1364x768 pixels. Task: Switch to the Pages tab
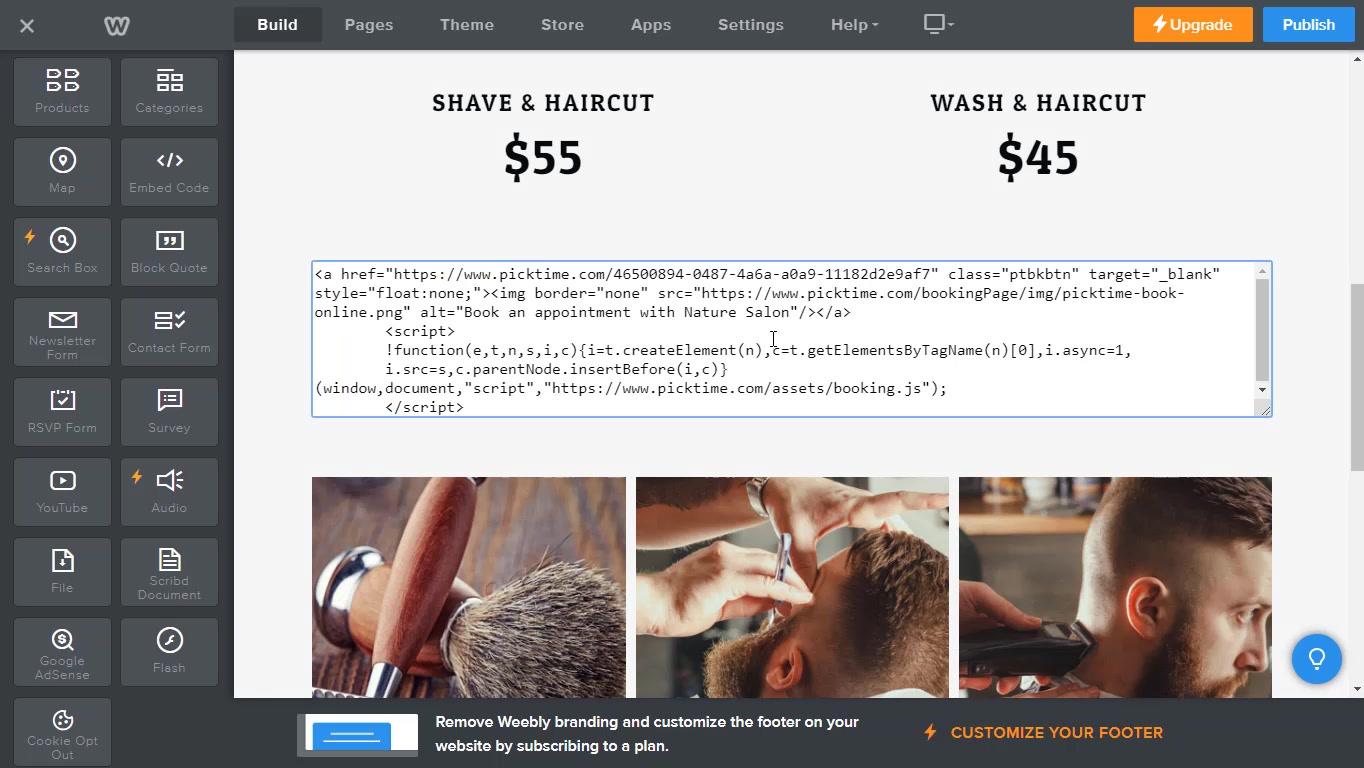tap(369, 25)
